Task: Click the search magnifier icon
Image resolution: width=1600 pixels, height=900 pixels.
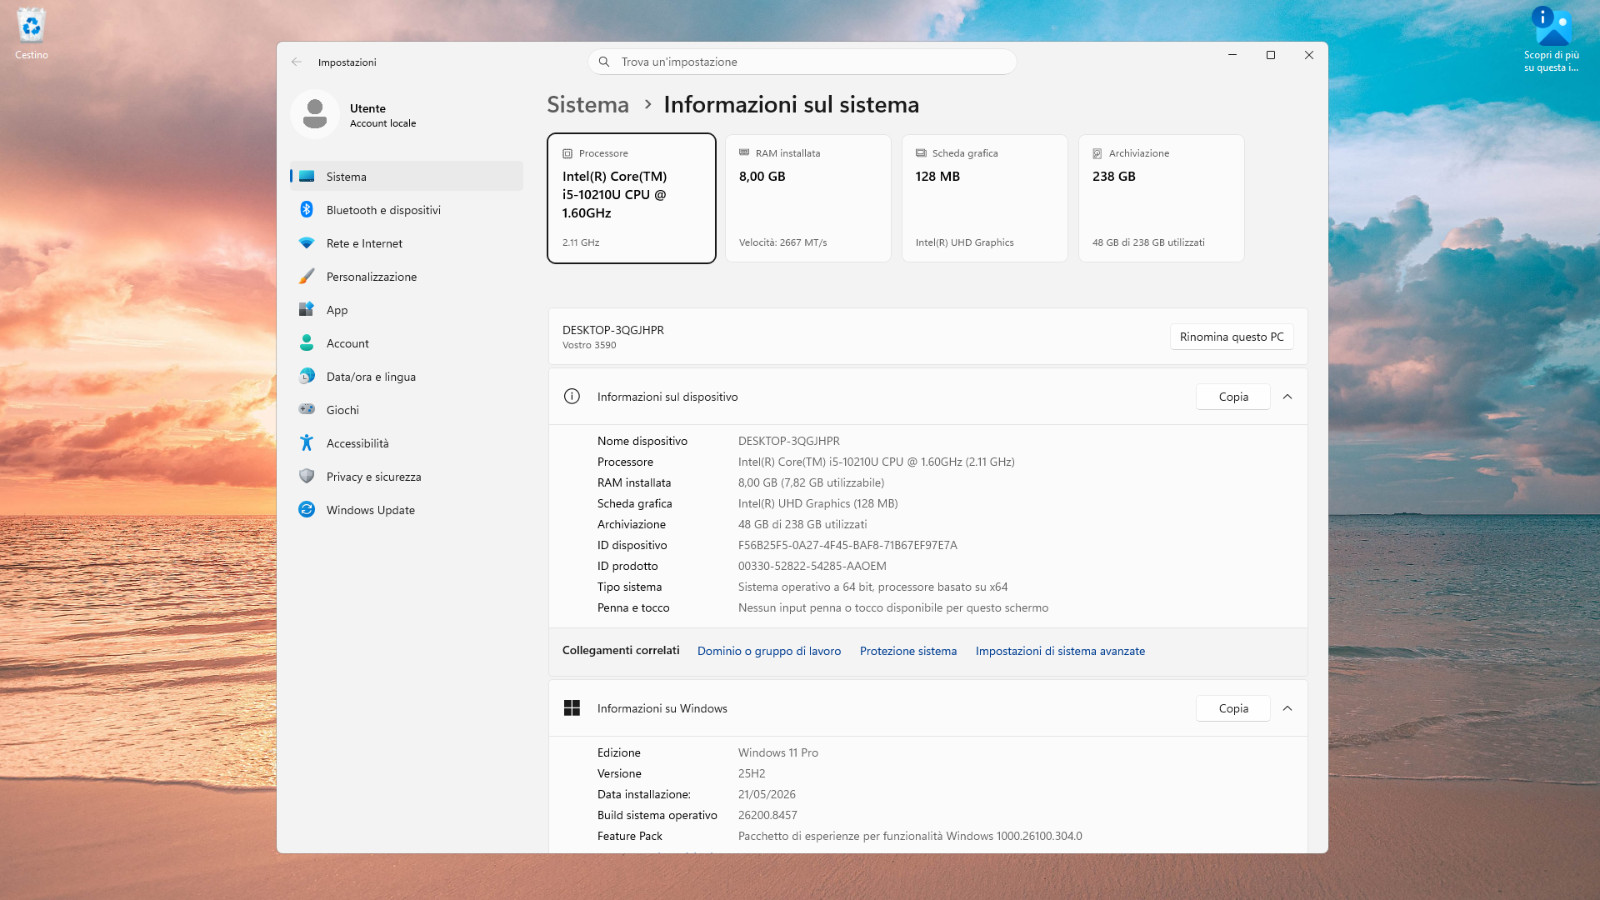Action: click(604, 62)
